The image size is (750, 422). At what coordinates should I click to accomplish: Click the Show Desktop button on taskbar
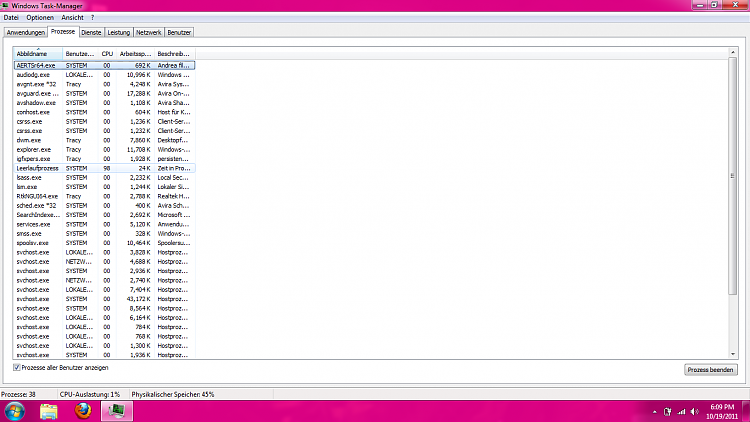coord(746,411)
